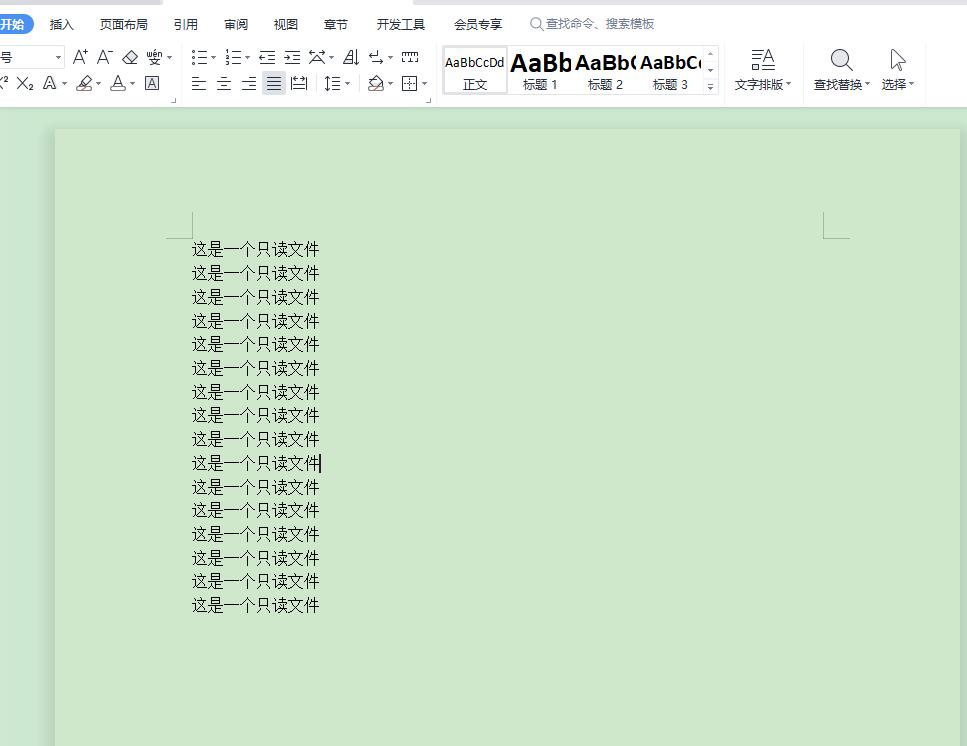Apply the 标题 3 style
Screen dimensions: 967x746
(x=670, y=70)
